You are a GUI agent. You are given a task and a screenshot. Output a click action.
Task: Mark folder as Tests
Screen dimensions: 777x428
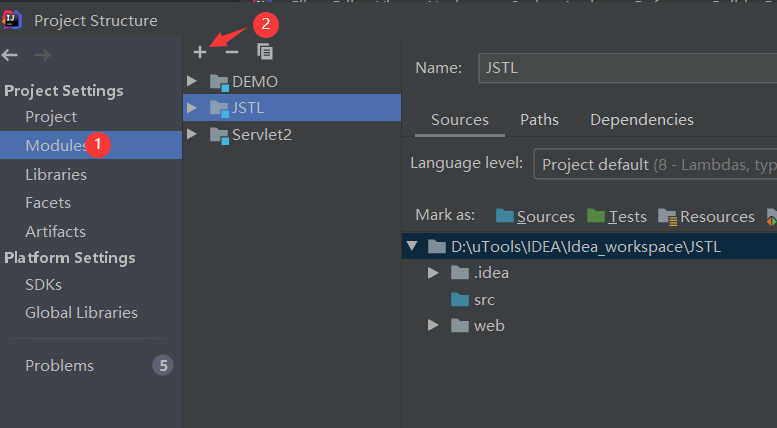pos(617,216)
